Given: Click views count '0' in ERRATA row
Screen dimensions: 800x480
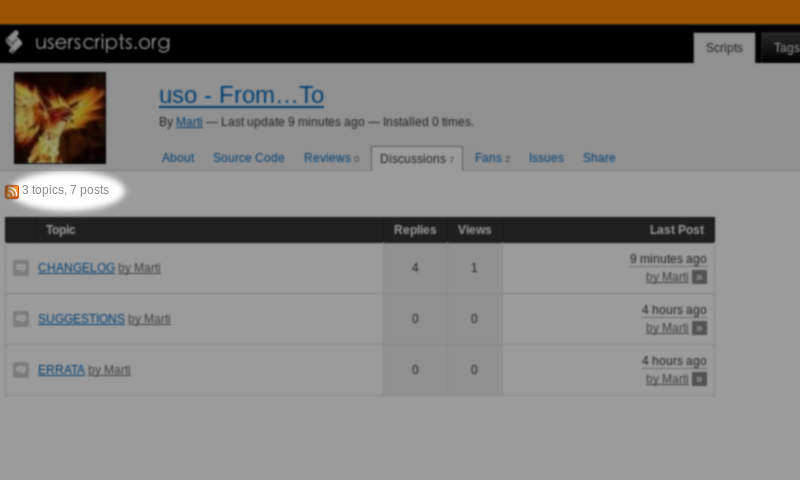Looking at the screenshot, I should pyautogui.click(x=474, y=370).
